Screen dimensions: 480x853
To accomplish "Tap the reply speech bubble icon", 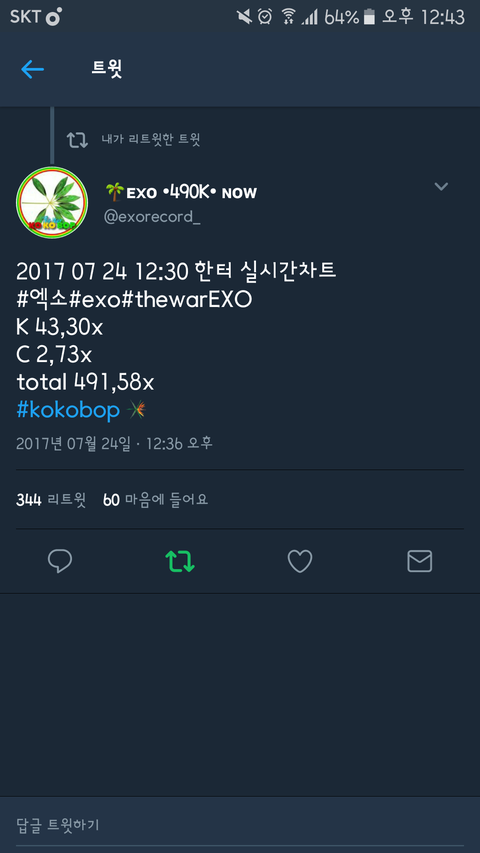I will click(60, 561).
